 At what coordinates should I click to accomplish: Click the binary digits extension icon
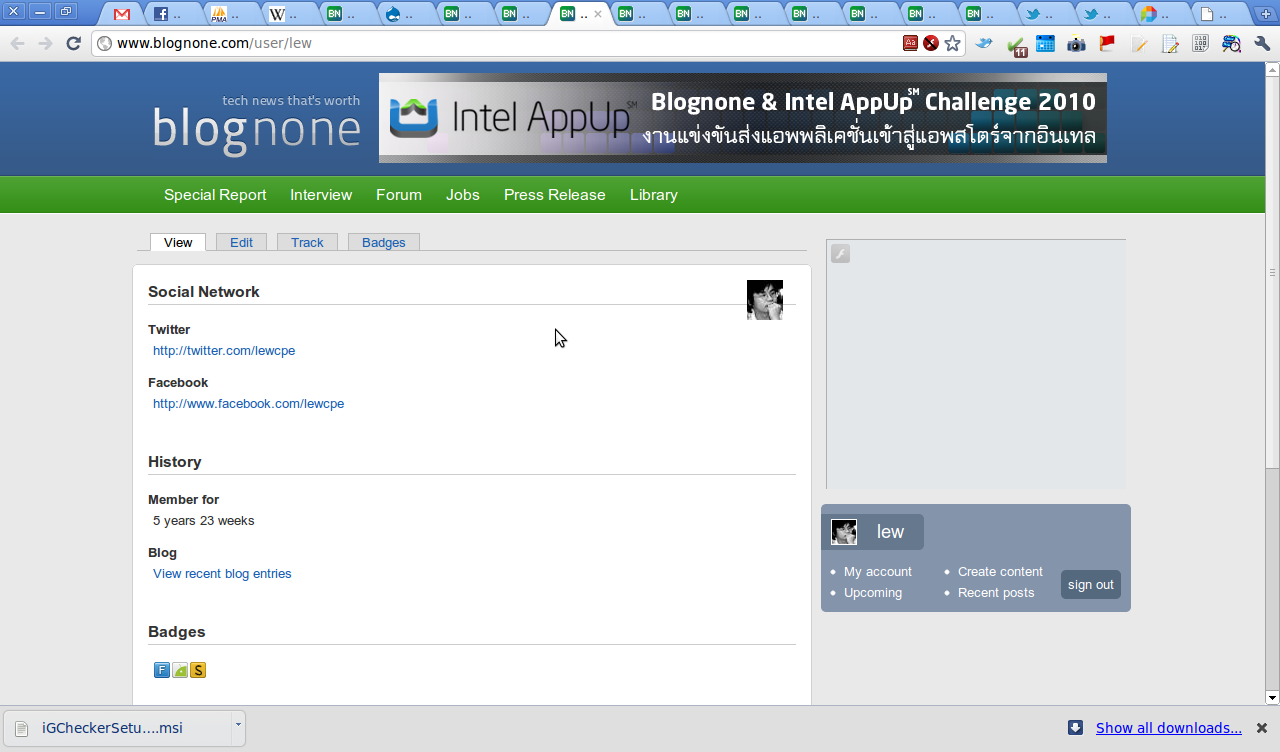coord(1201,43)
